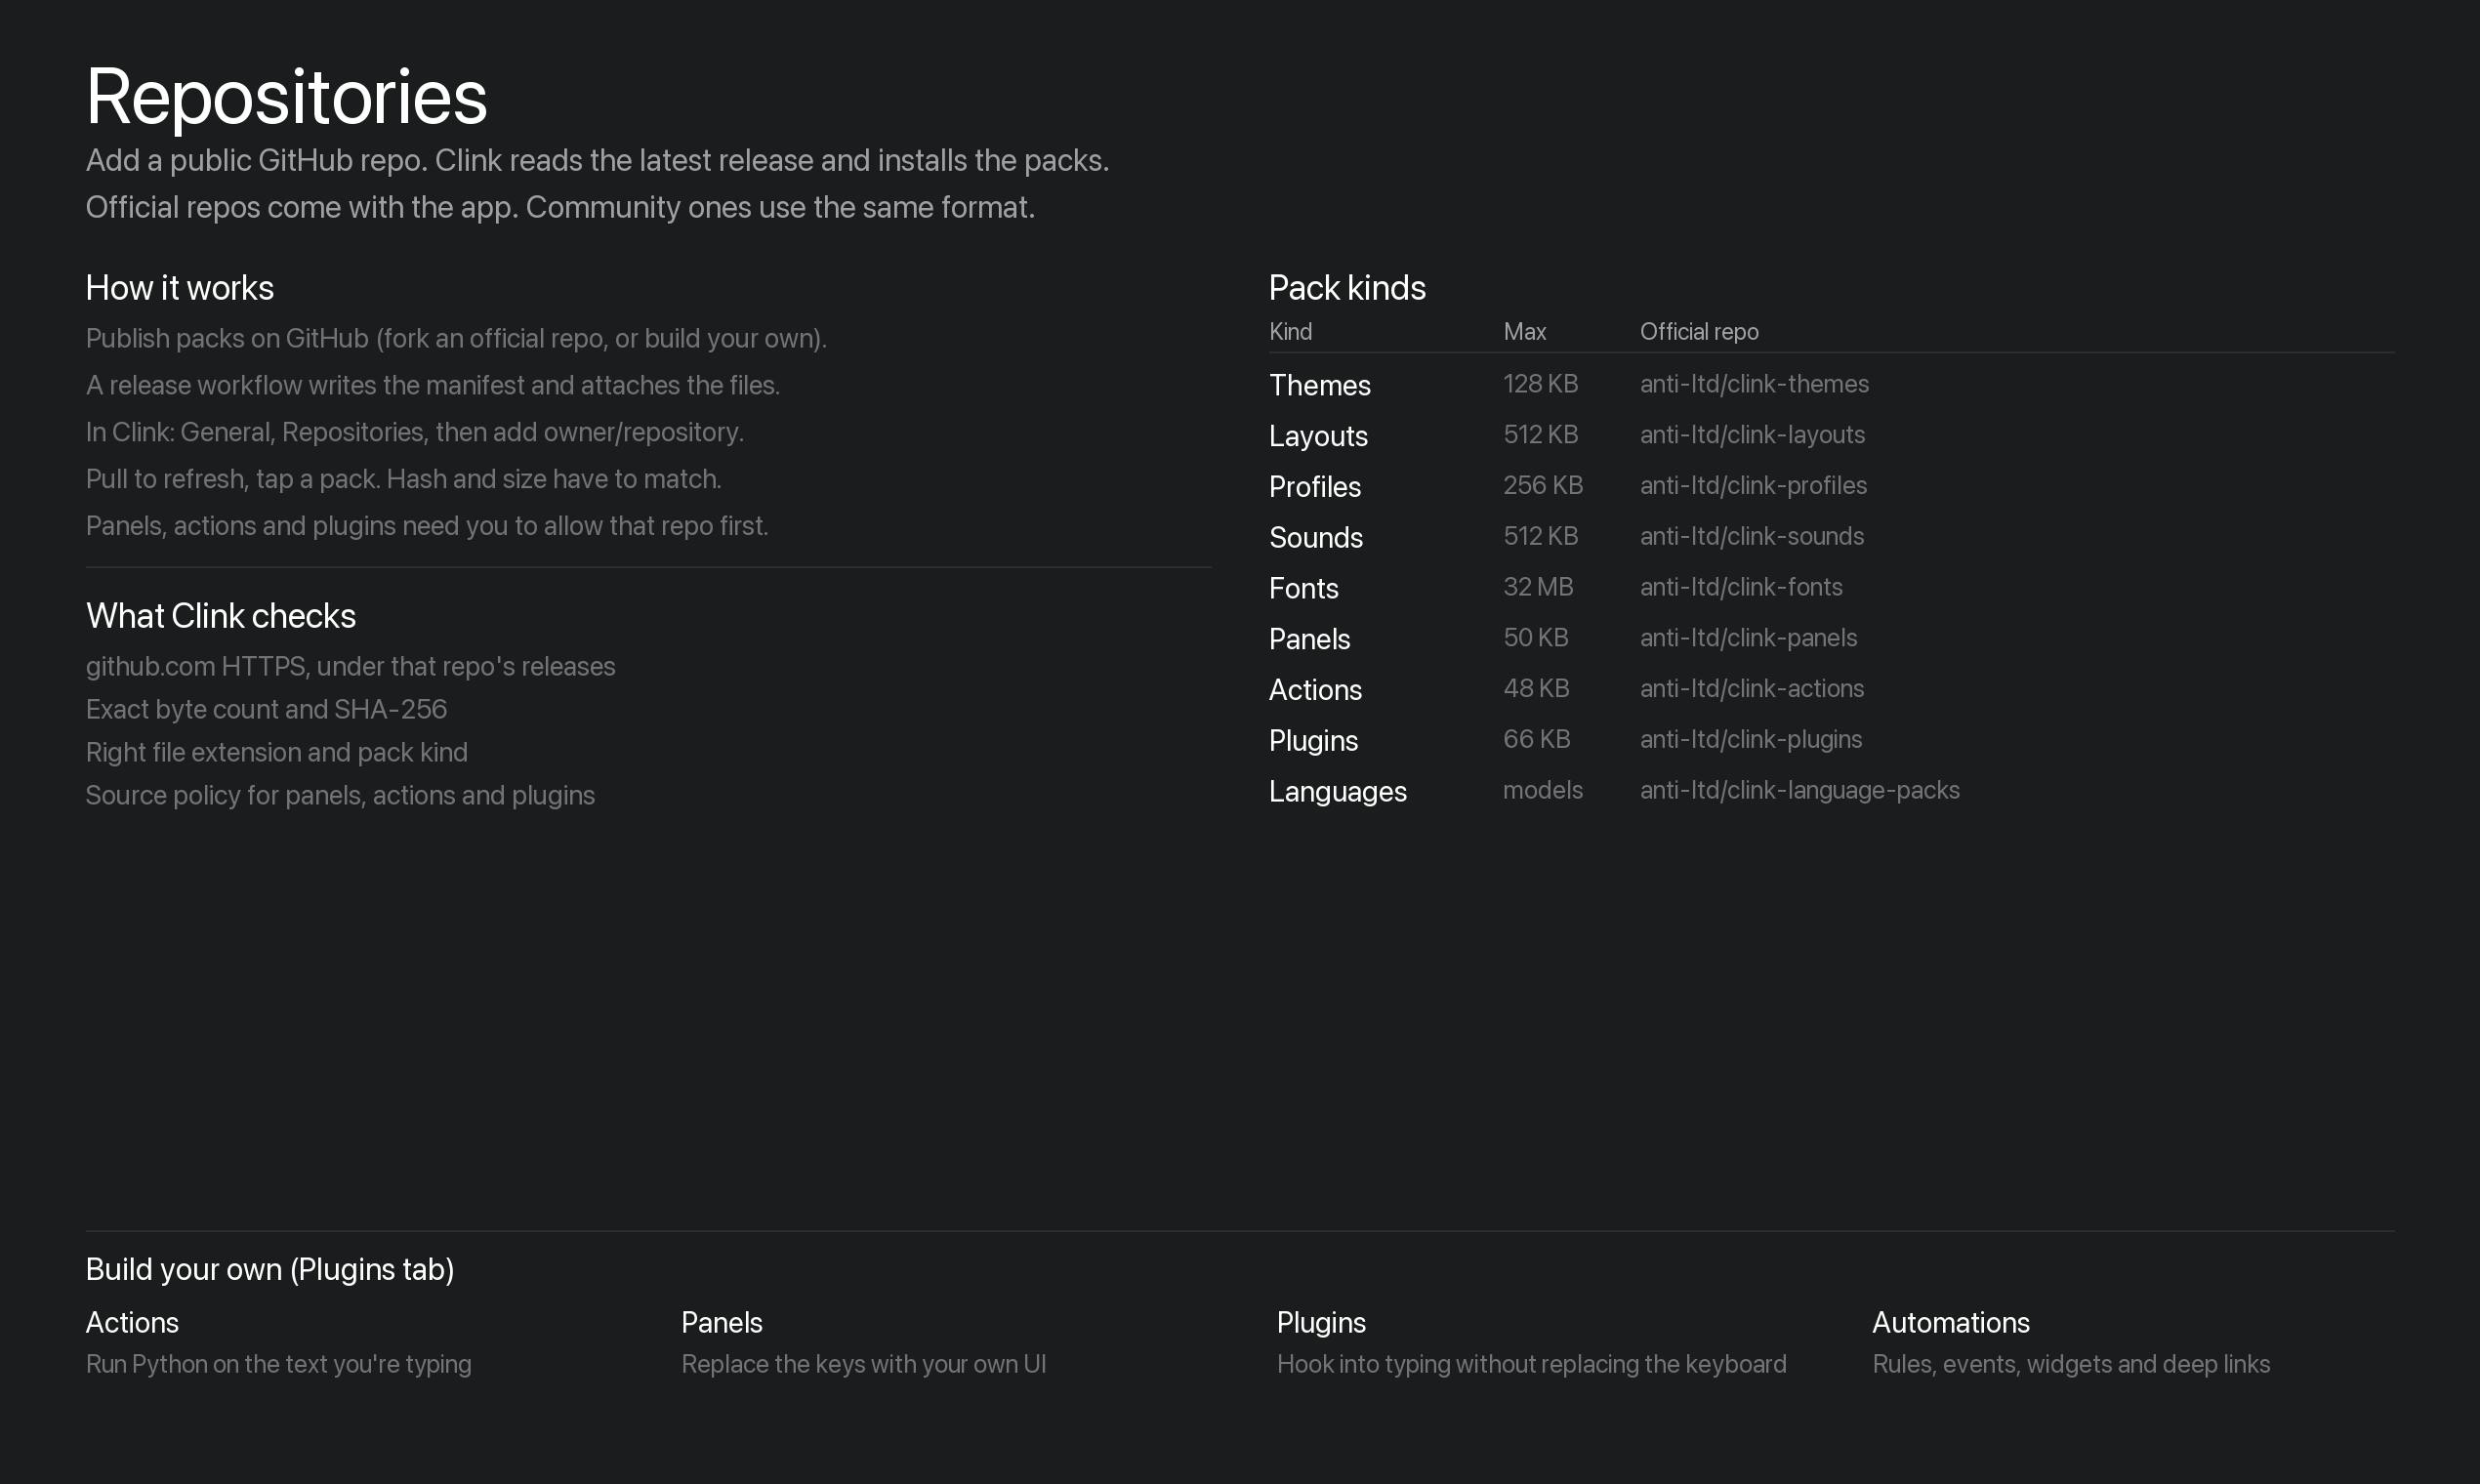Open the anti-ltd/clink-fonts repo
This screenshot has height=1484, width=2480.
point(1741,587)
